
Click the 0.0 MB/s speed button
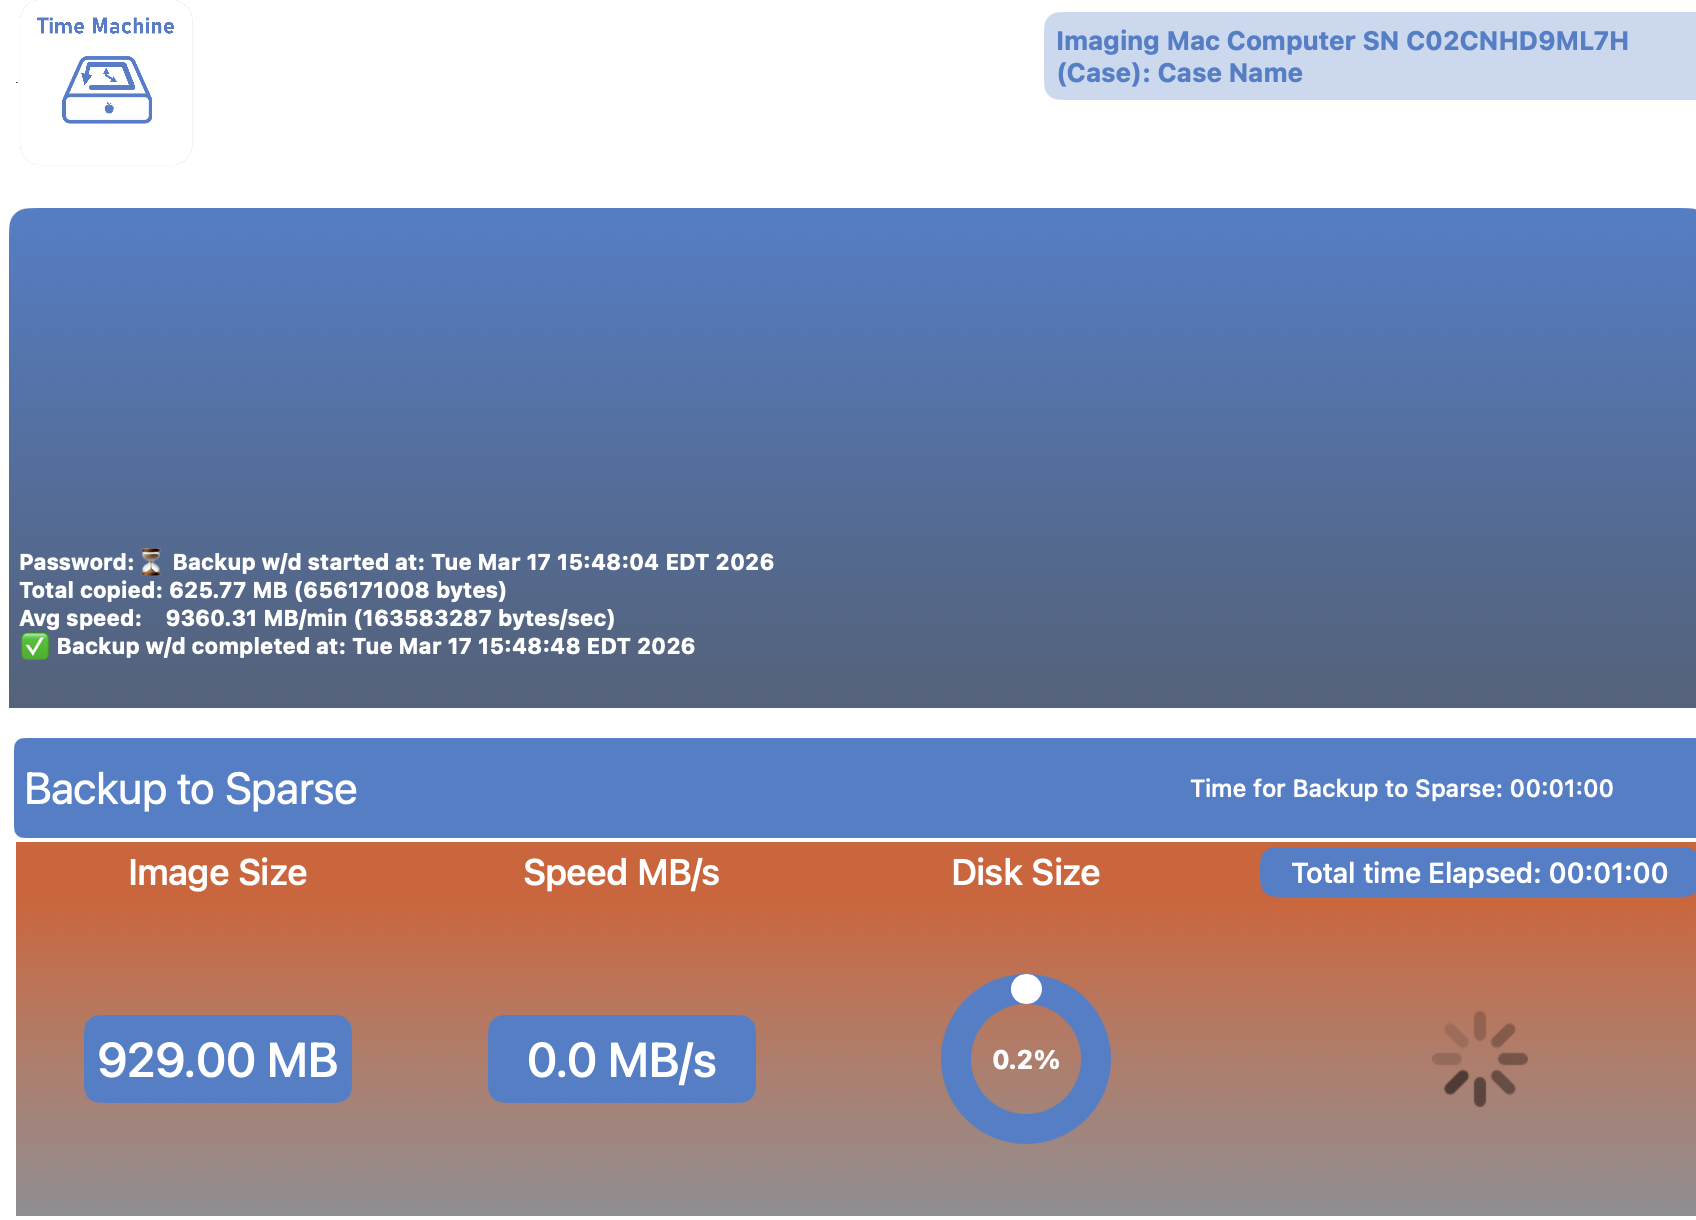click(621, 1059)
